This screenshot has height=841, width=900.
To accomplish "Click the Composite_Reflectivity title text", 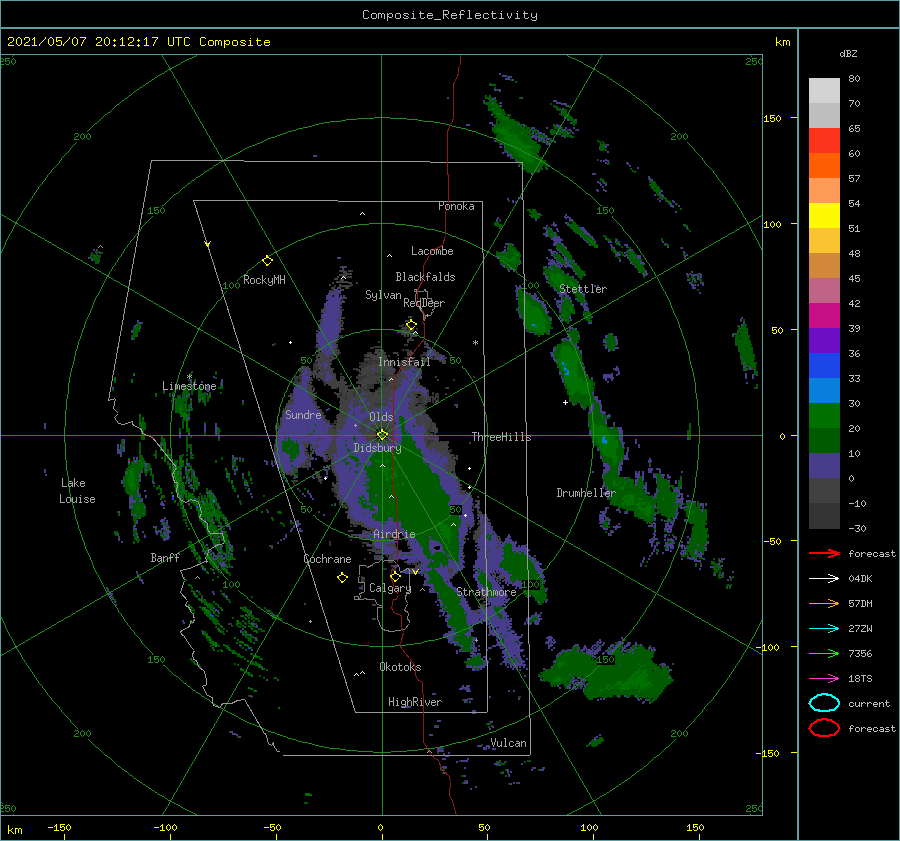I will (x=449, y=15).
